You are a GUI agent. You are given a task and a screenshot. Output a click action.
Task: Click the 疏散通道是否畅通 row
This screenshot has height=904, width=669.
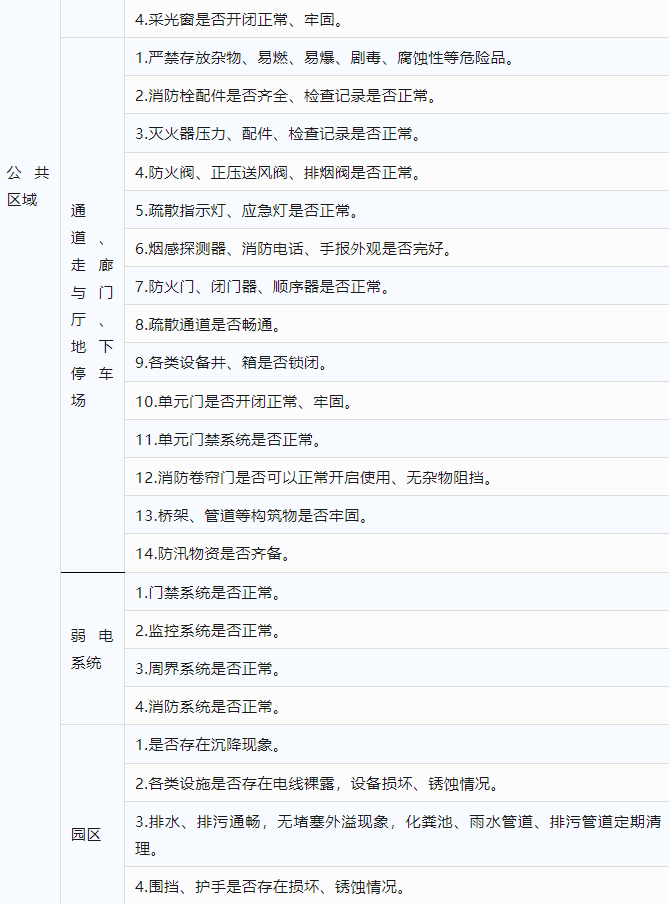(x=214, y=325)
